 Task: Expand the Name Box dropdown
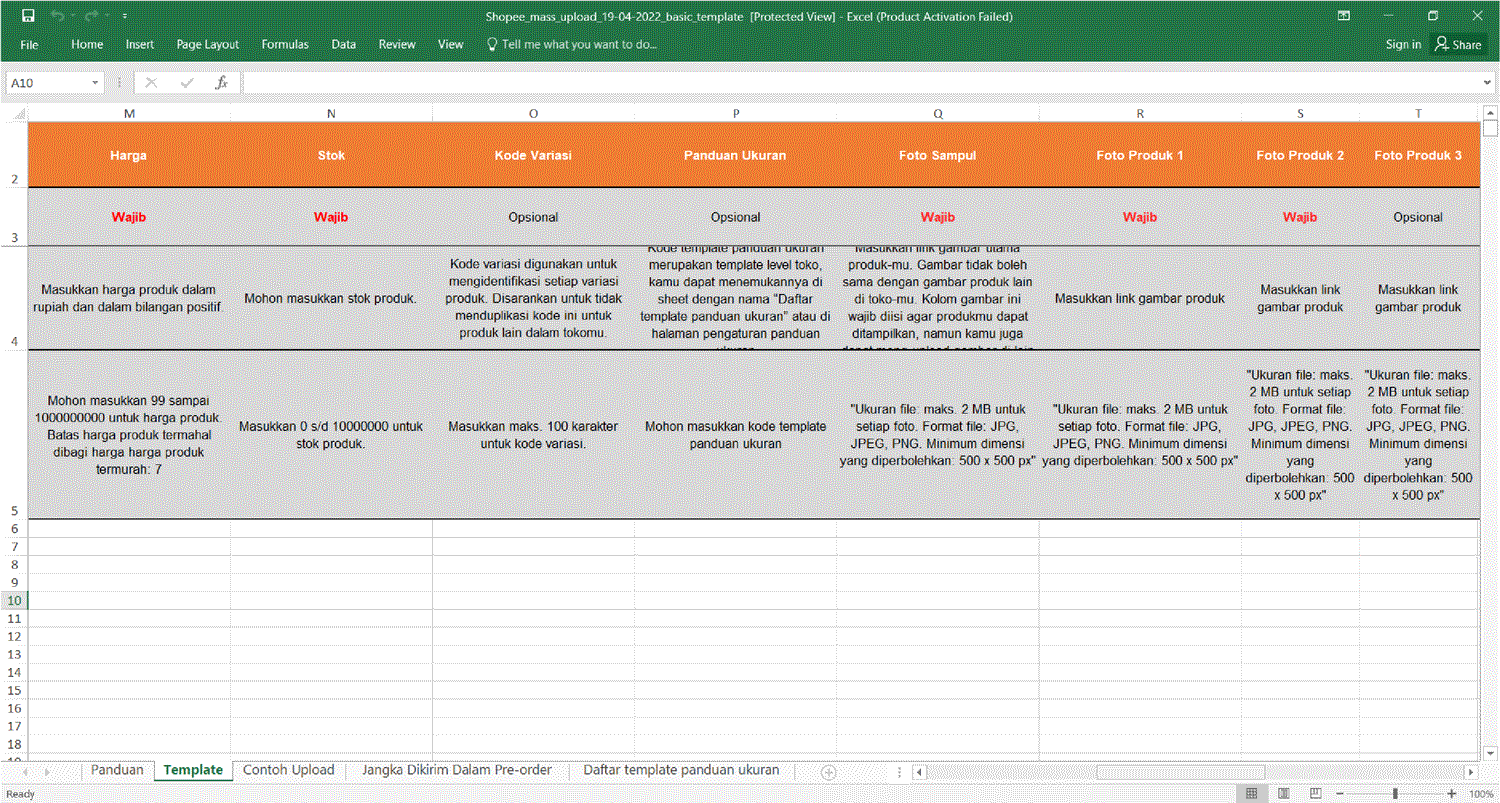96,83
